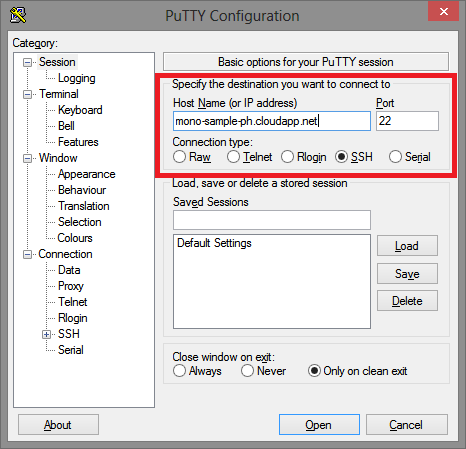Open the Appearance settings page
Viewport: 466px width, 449px height.
(x=87, y=174)
